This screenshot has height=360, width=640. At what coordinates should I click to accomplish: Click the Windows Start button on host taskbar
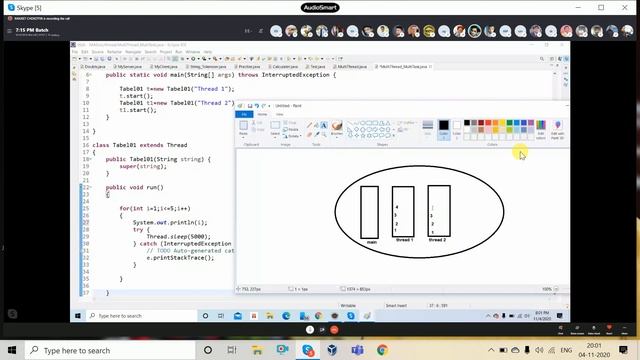point(12,350)
